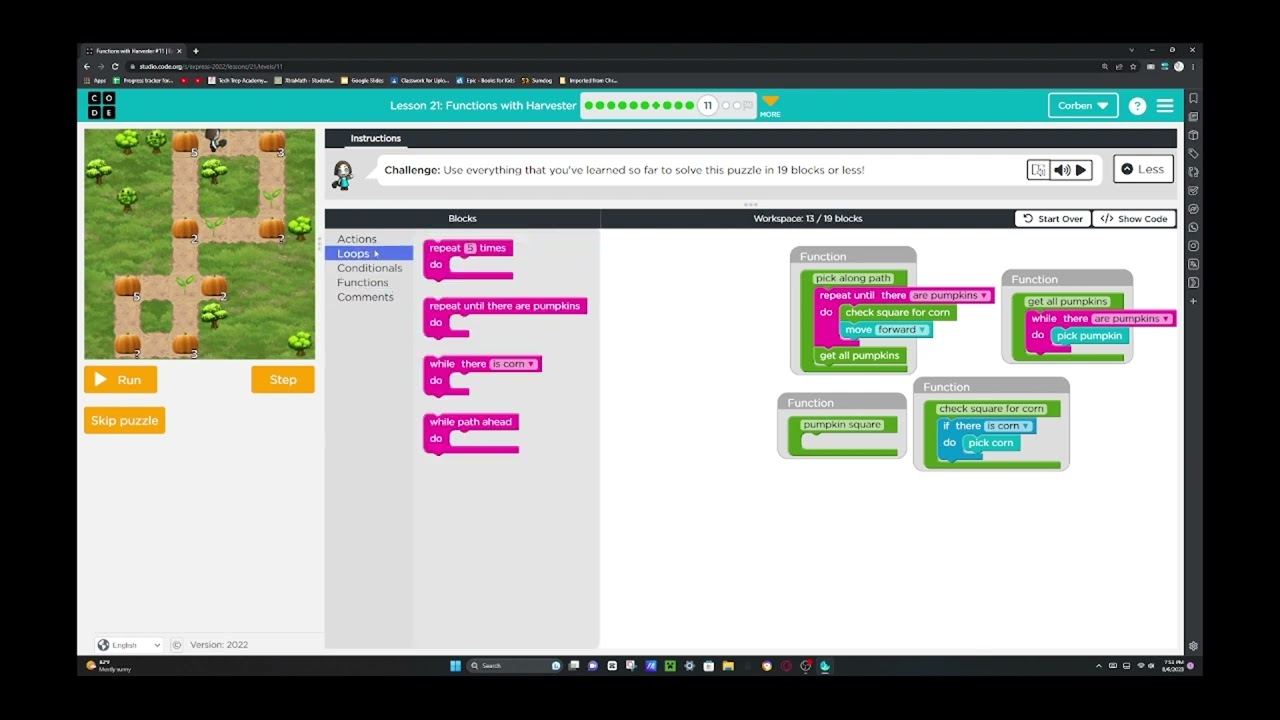Click the instructor character avatar
Viewport: 1280px width, 720px height.
point(342,175)
